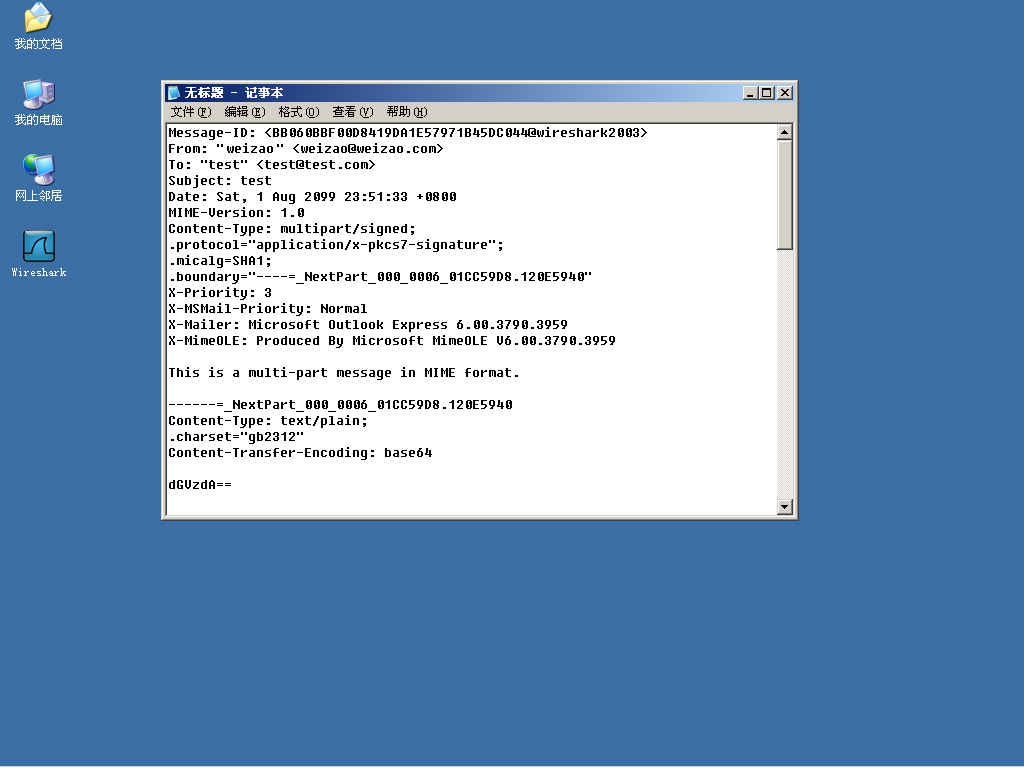This screenshot has width=1024, height=768.
Task: Select the 网上邻居 desktop icon
Action: tap(38, 178)
